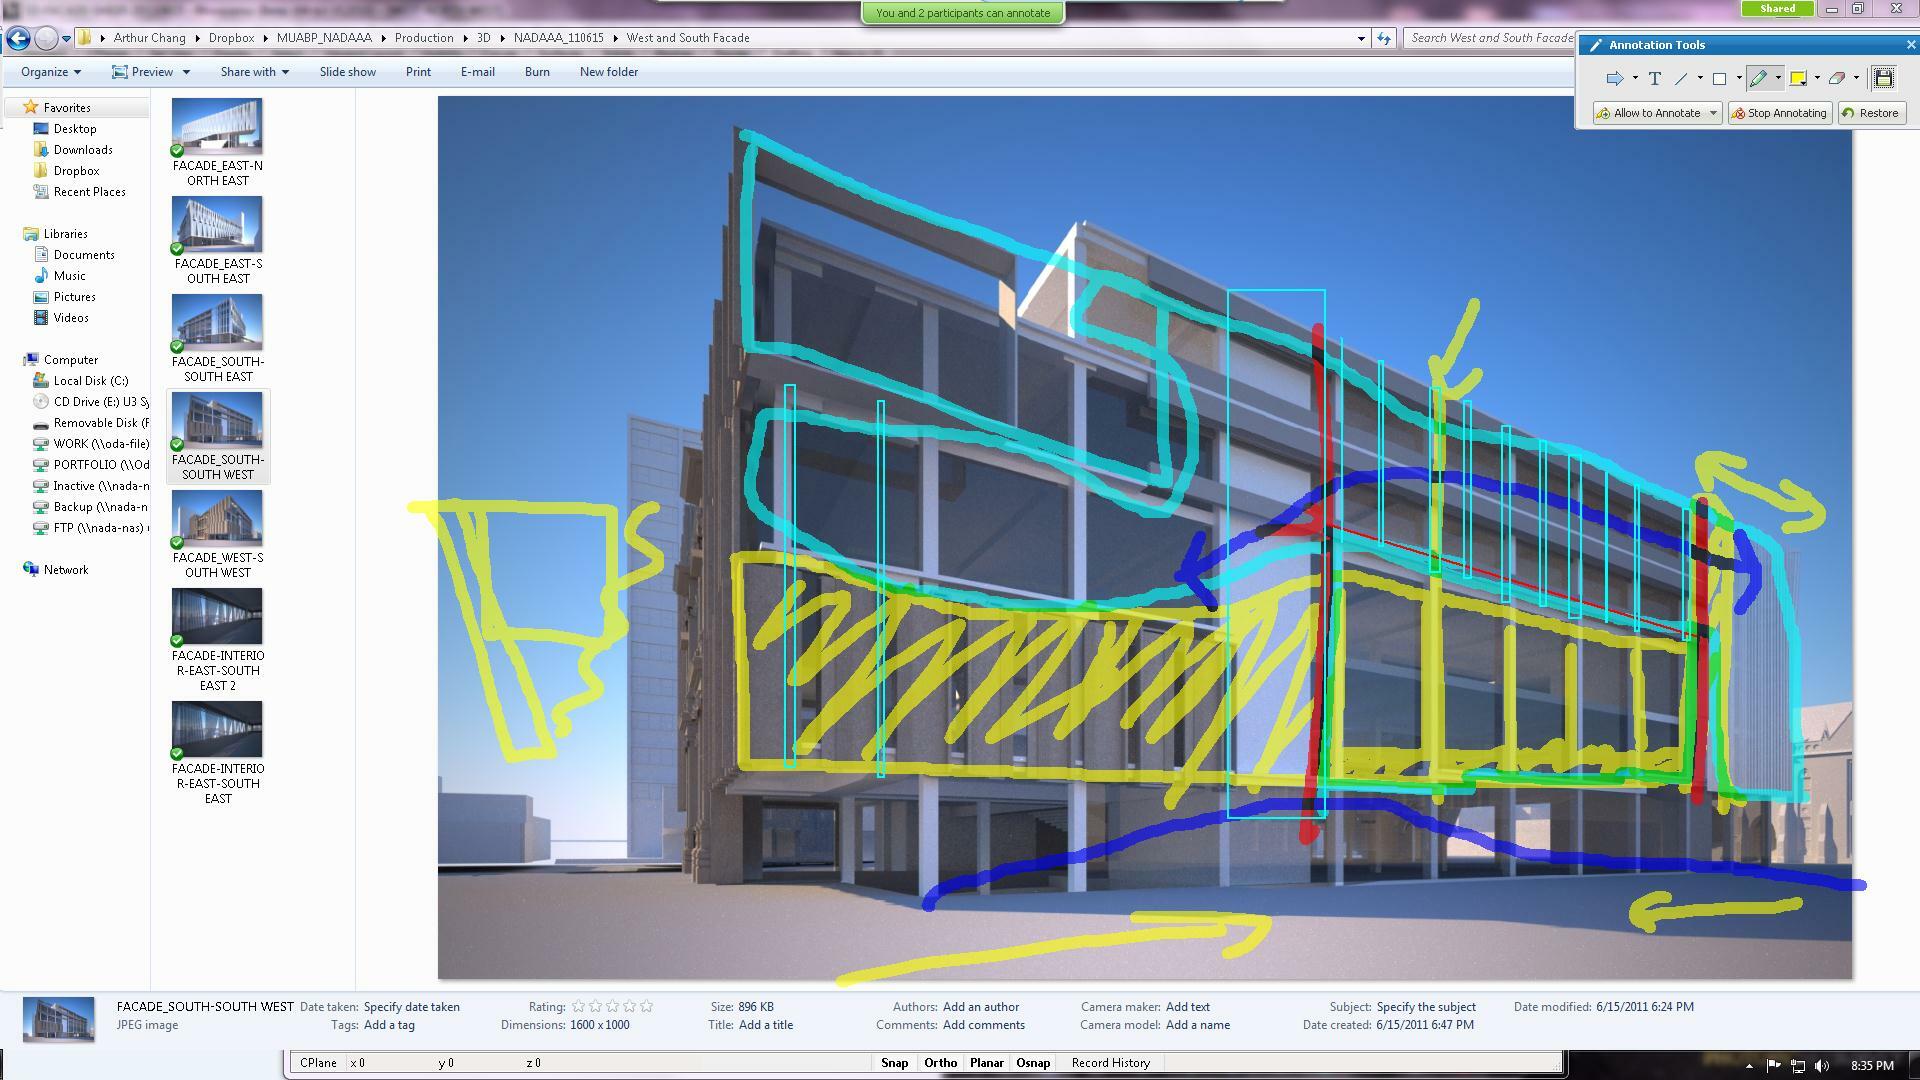The width and height of the screenshot is (1920, 1080).
Task: Select the CD Drive (E:) U3 entry
Action: coord(90,402)
